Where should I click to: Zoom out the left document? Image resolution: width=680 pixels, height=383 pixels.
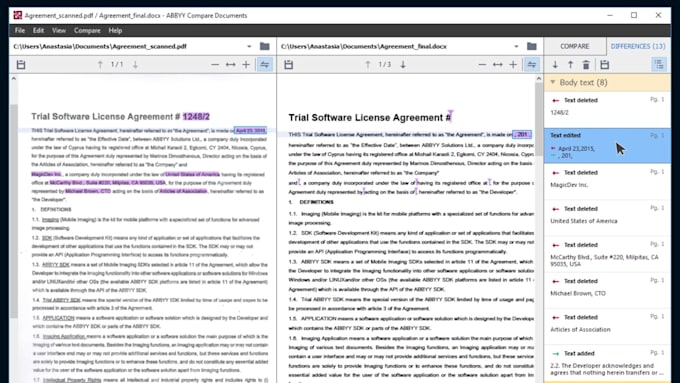[215, 65]
